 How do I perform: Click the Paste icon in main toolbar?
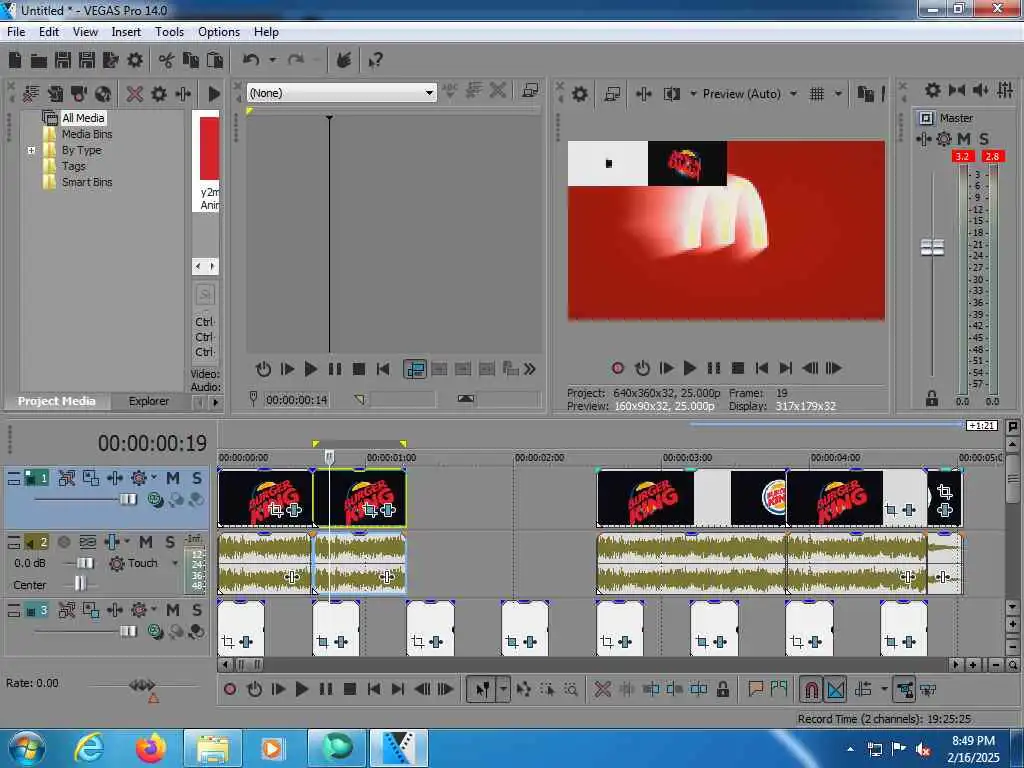click(214, 60)
